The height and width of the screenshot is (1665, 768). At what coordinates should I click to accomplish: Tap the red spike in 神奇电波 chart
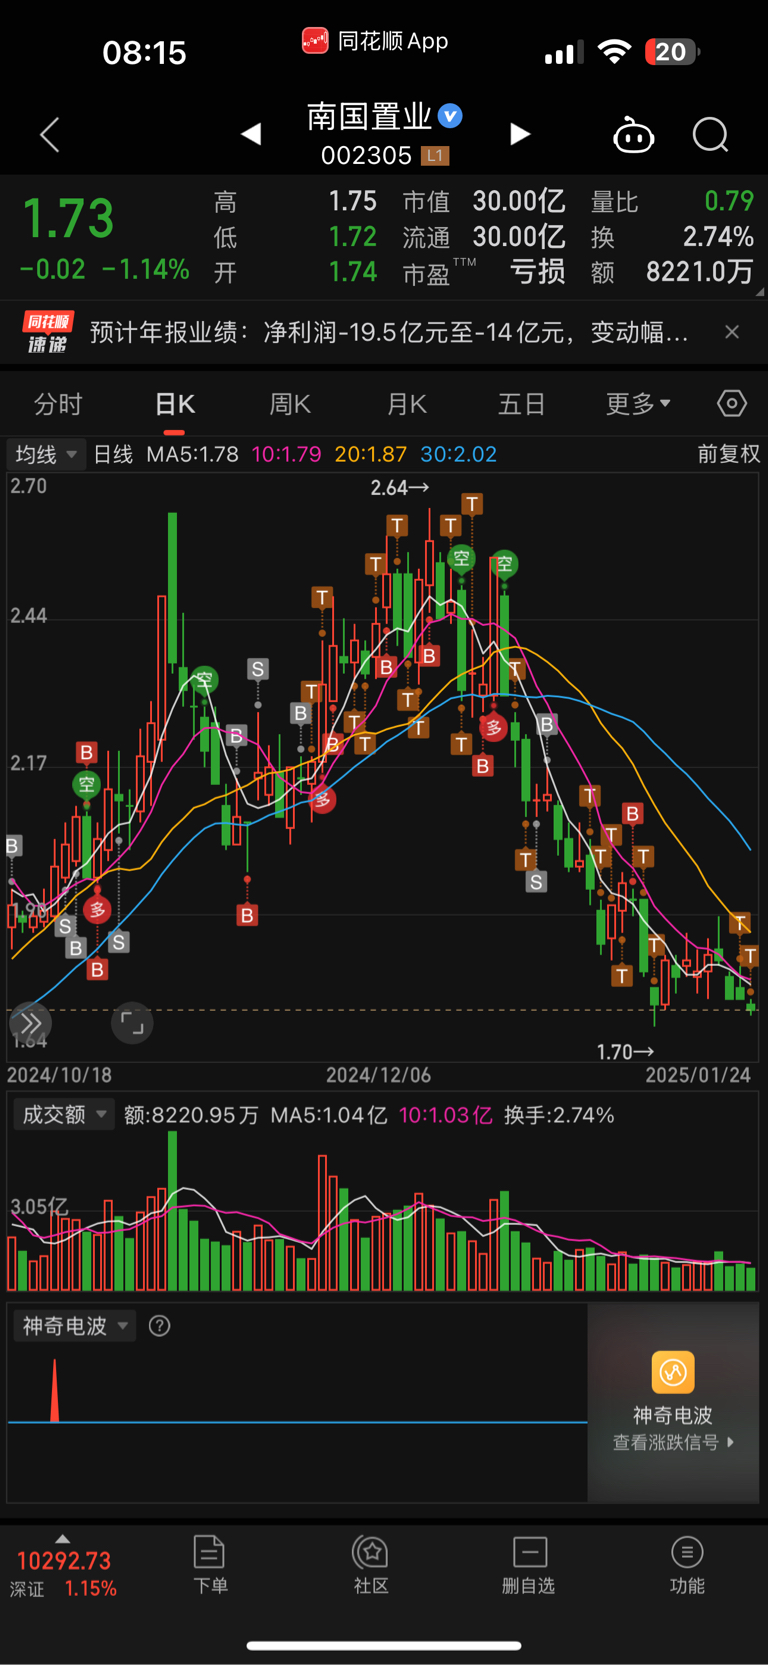(x=55, y=1390)
